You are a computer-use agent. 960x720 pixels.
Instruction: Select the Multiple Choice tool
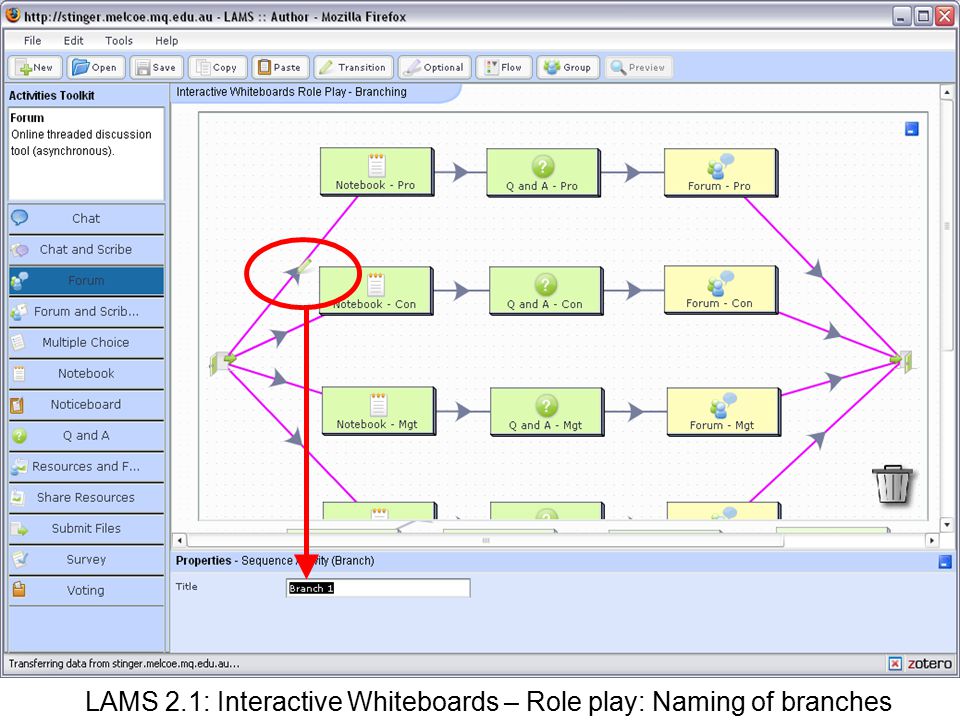pyautogui.click(x=86, y=343)
